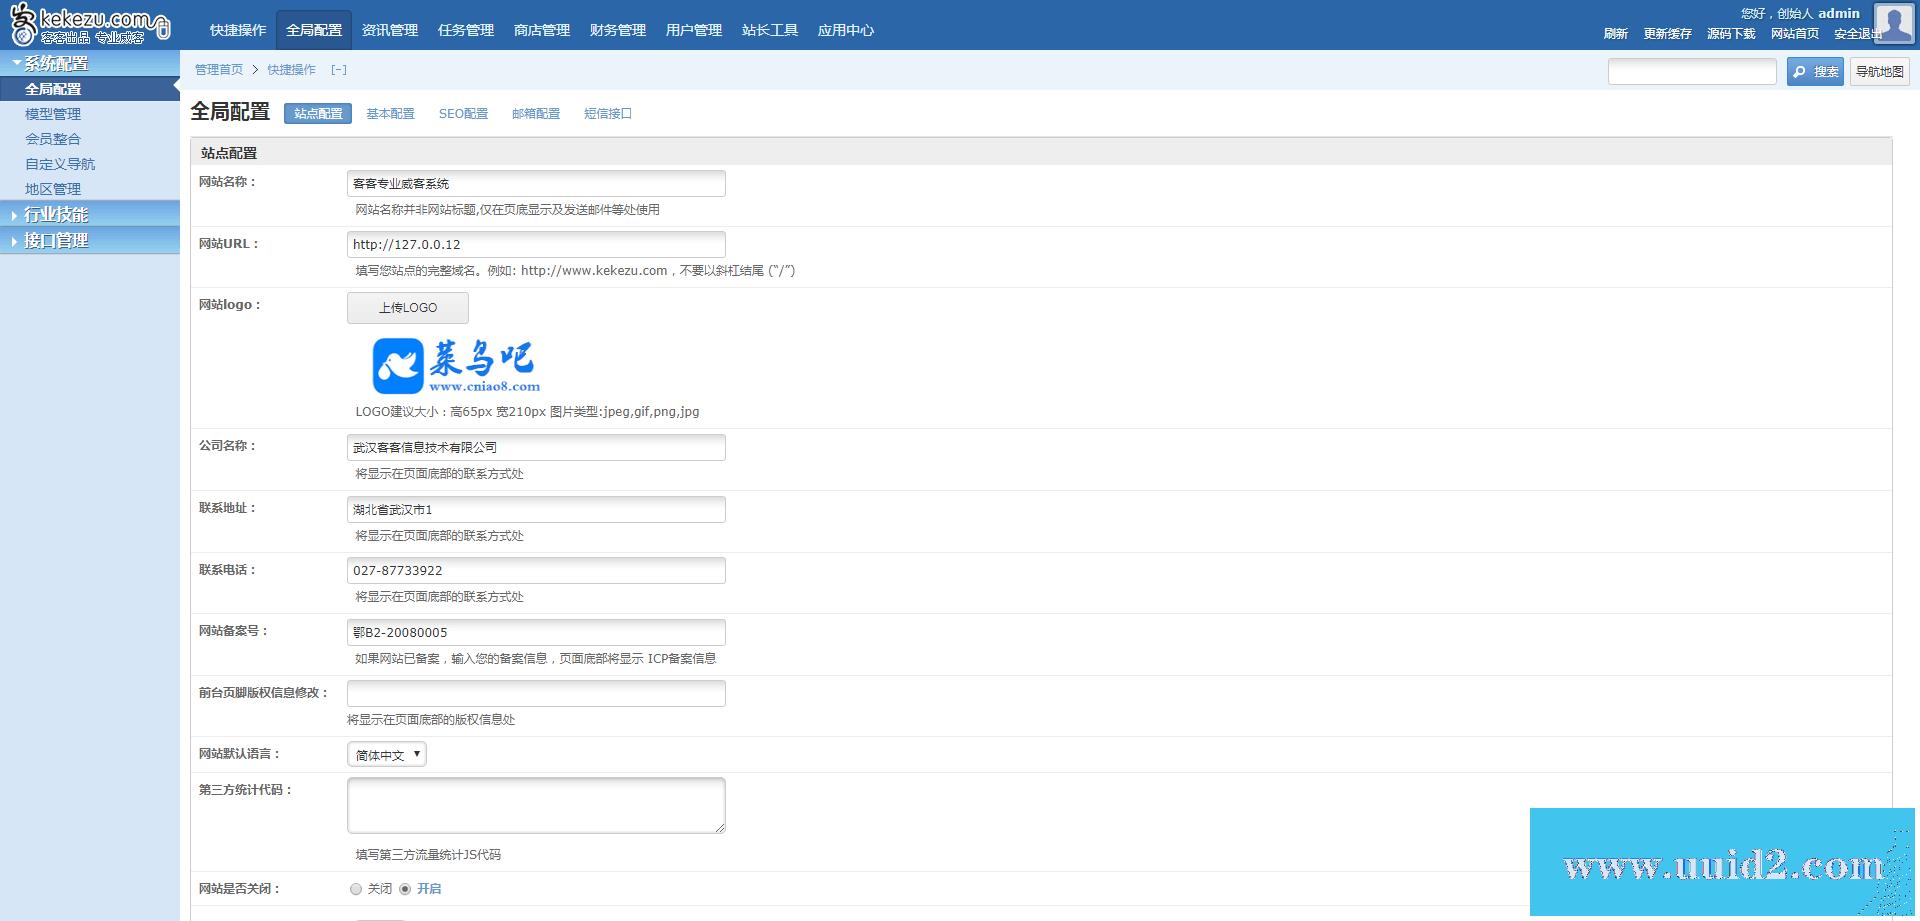The image size is (1920, 921).
Task: Click the 上传LOGO button
Action: click(x=407, y=307)
